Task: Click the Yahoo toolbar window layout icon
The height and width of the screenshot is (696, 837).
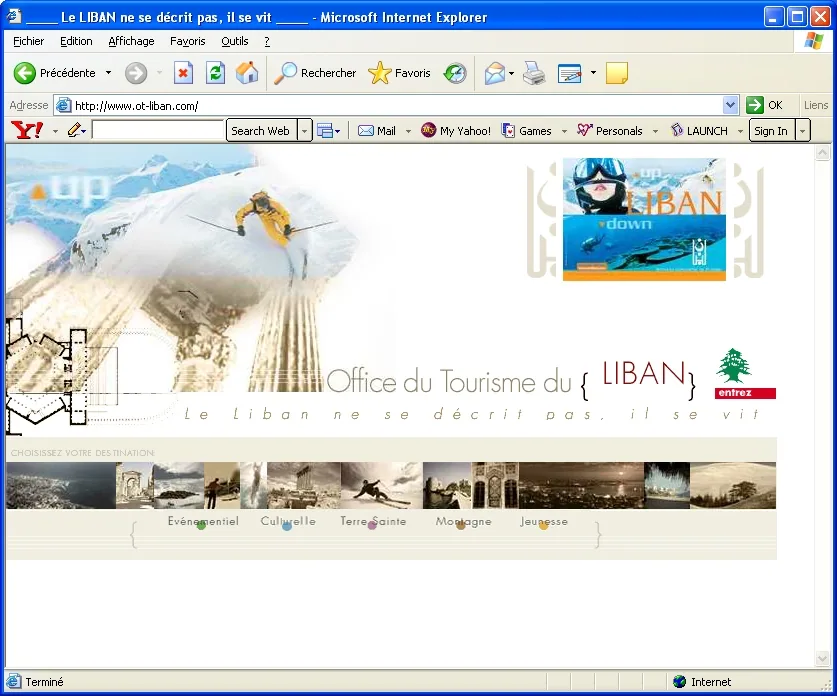Action: [325, 131]
